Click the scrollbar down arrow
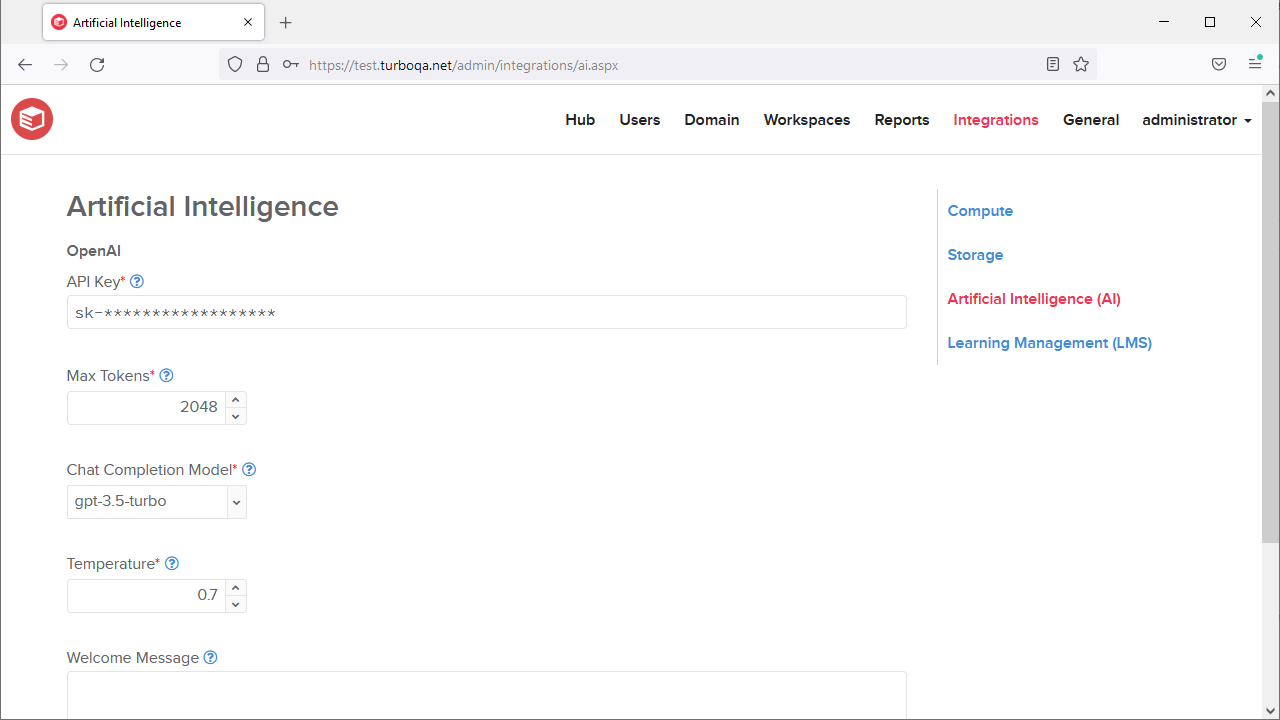The width and height of the screenshot is (1280, 720). coord(1271,711)
